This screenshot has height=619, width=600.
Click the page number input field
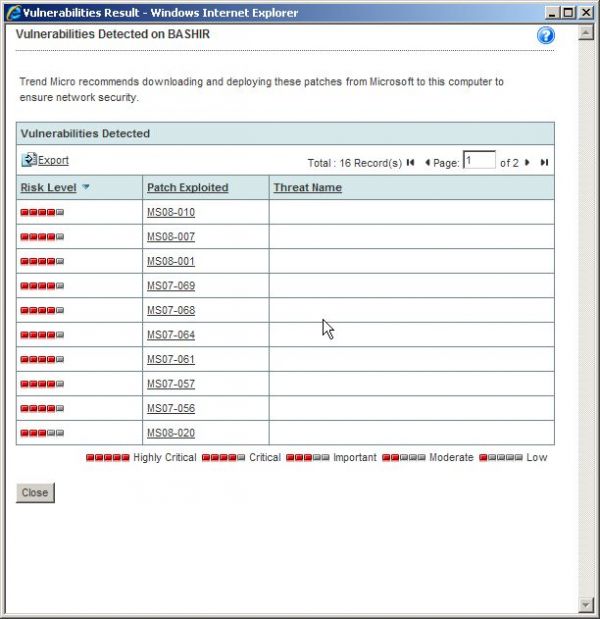(x=479, y=160)
